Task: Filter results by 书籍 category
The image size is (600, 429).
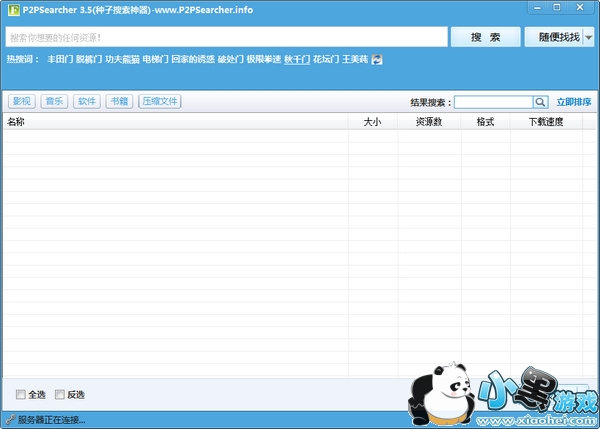Action: click(119, 101)
